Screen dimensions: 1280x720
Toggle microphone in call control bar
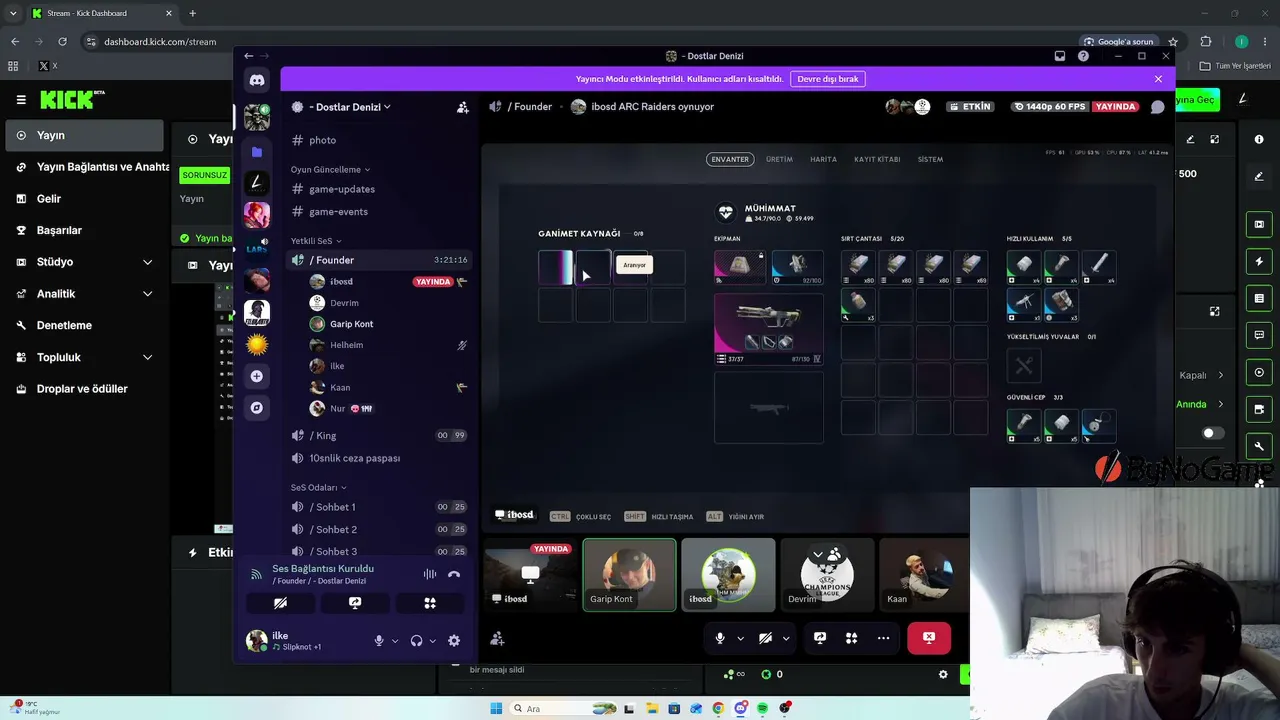719,638
